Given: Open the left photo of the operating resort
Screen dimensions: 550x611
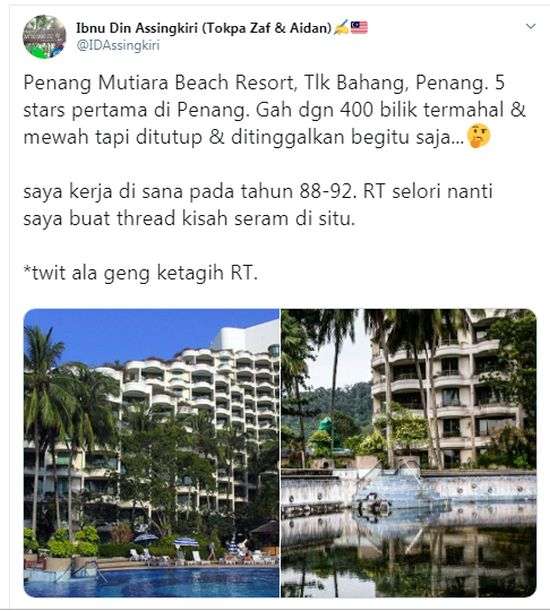Looking at the screenshot, I should pos(152,453).
